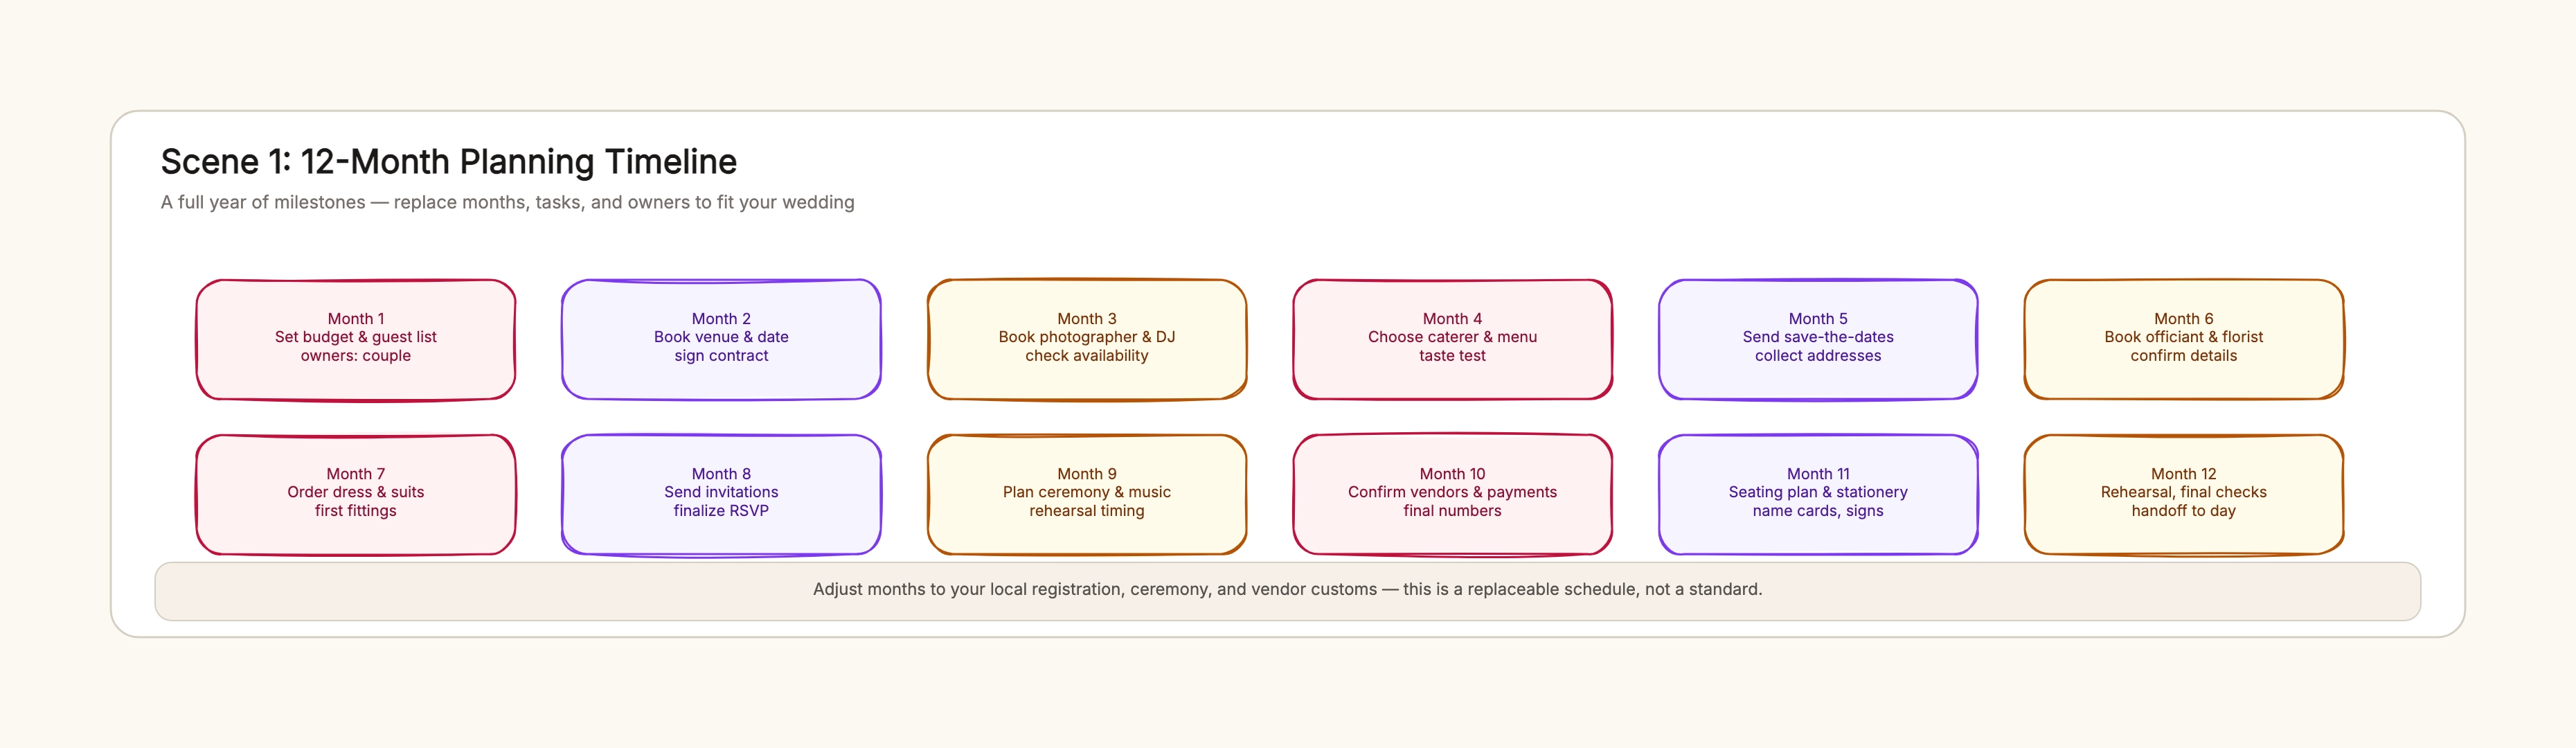The height and width of the screenshot is (748, 2576).
Task: Select the Month 1 budget card
Action: click(x=356, y=339)
